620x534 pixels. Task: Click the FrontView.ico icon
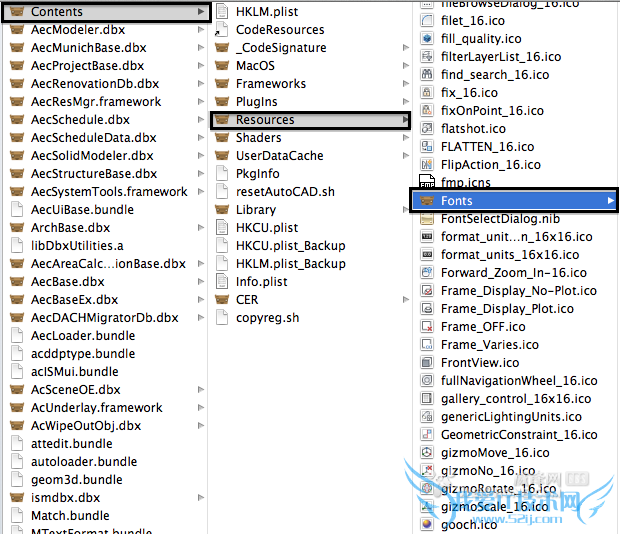pos(427,362)
